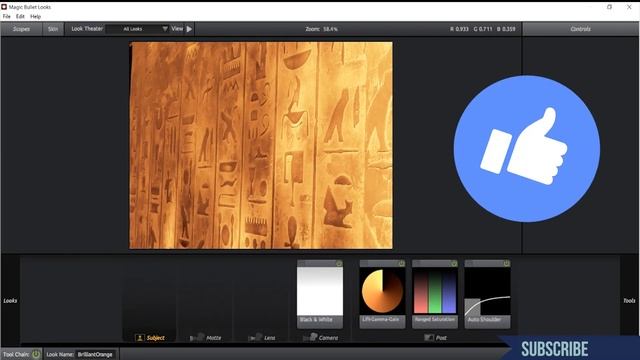Click the Skin overlay button
Image resolution: width=640 pixels, height=360 pixels.
pyautogui.click(x=53, y=29)
